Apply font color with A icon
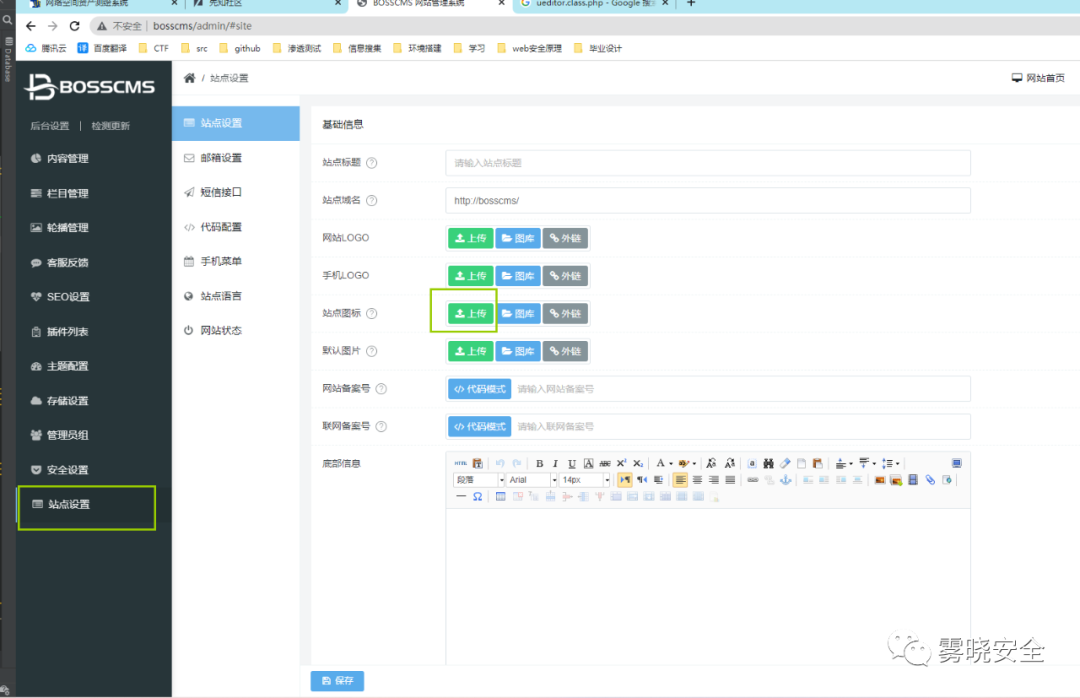The width and height of the screenshot is (1080, 698). (x=660, y=463)
